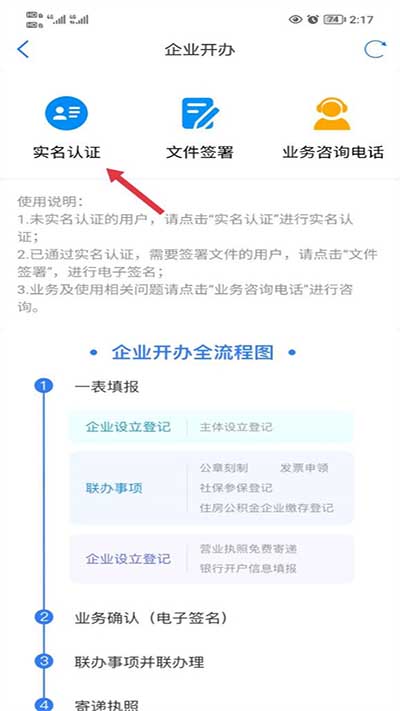Tap the 实名认证 text label
The image size is (400, 711).
67,152
